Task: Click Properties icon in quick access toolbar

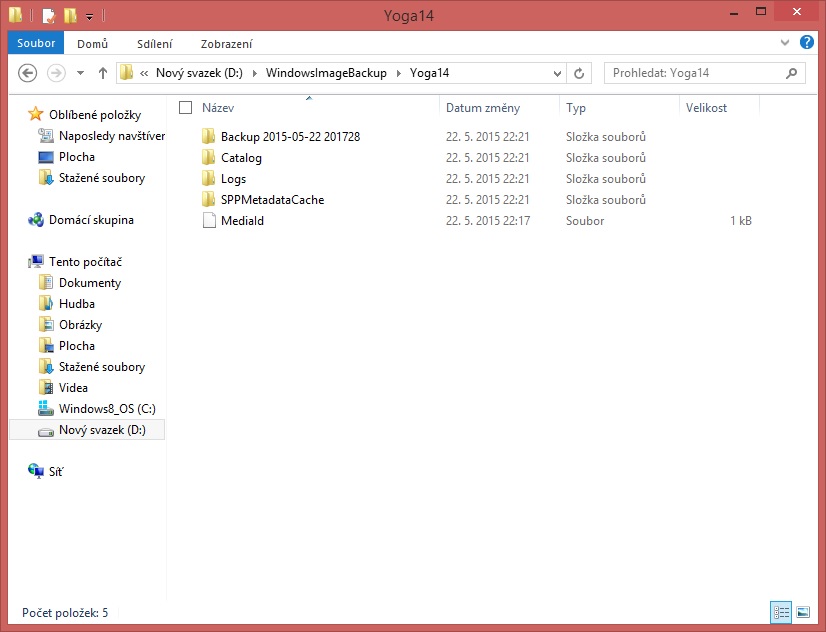Action: click(48, 15)
